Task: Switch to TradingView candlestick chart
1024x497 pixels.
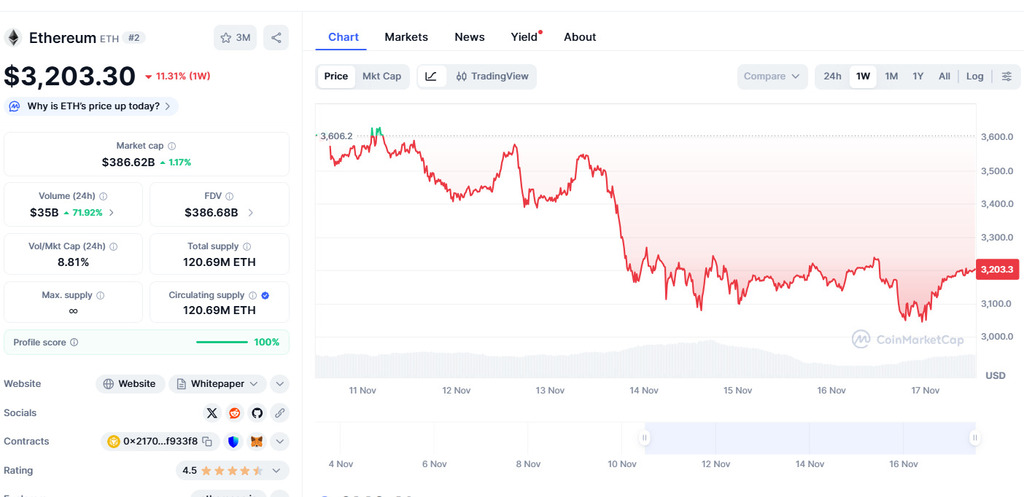Action: (x=492, y=76)
